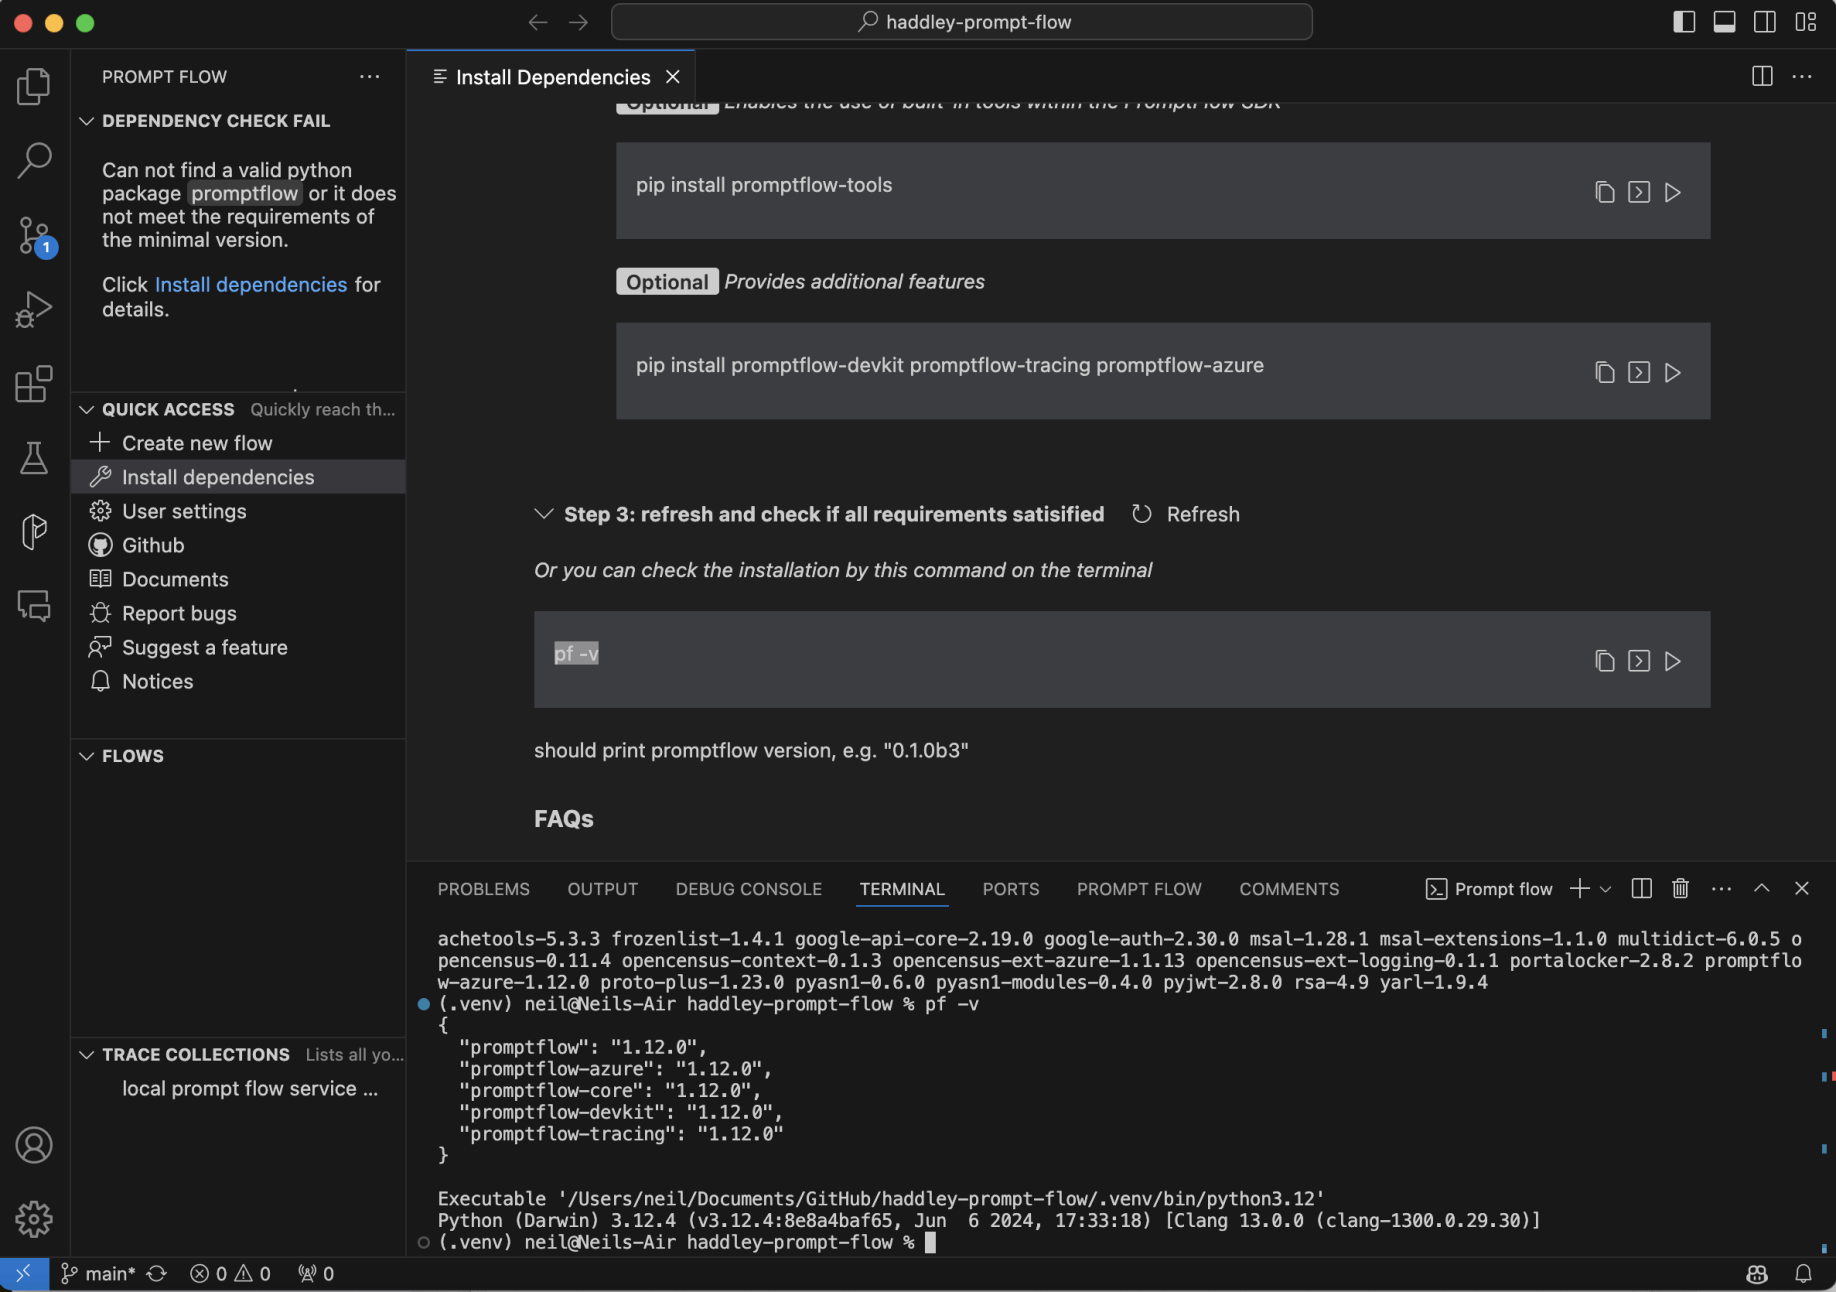Click the haddley-prompt-flow search box

pyautogui.click(x=961, y=22)
